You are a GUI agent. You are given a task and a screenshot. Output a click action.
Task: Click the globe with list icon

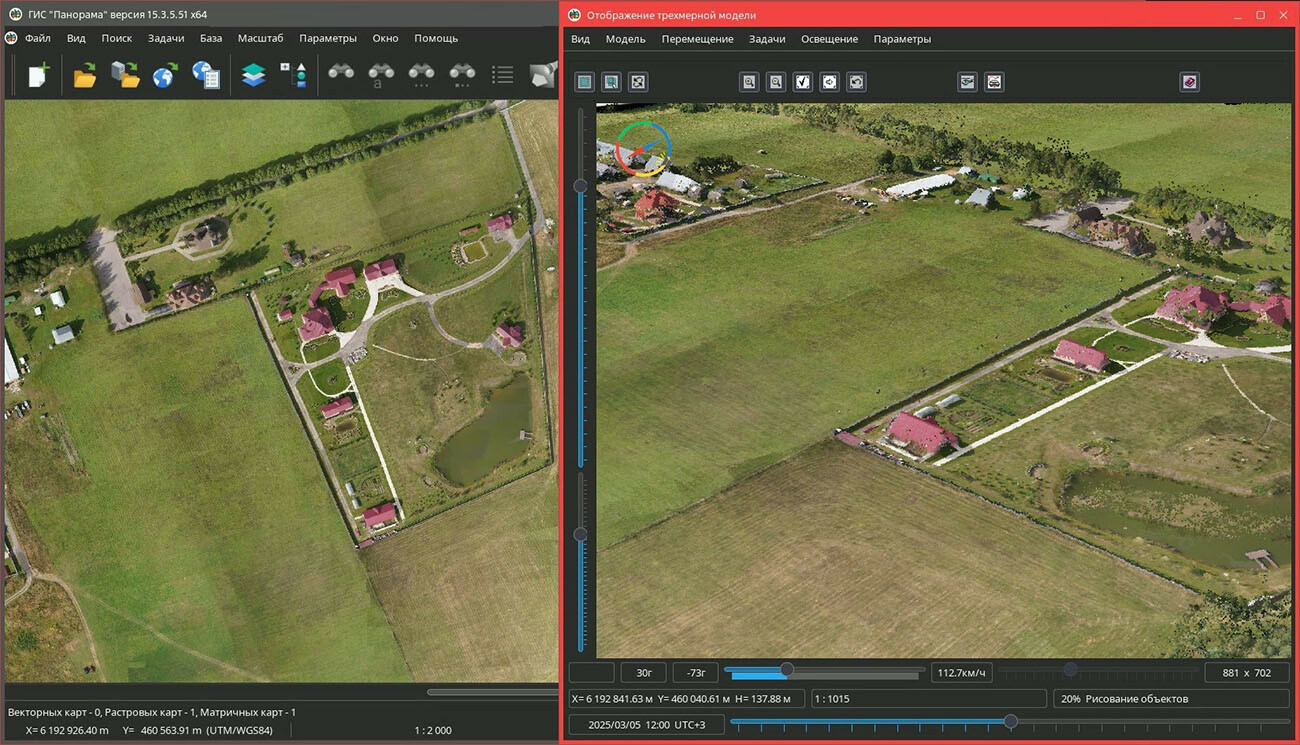[206, 75]
